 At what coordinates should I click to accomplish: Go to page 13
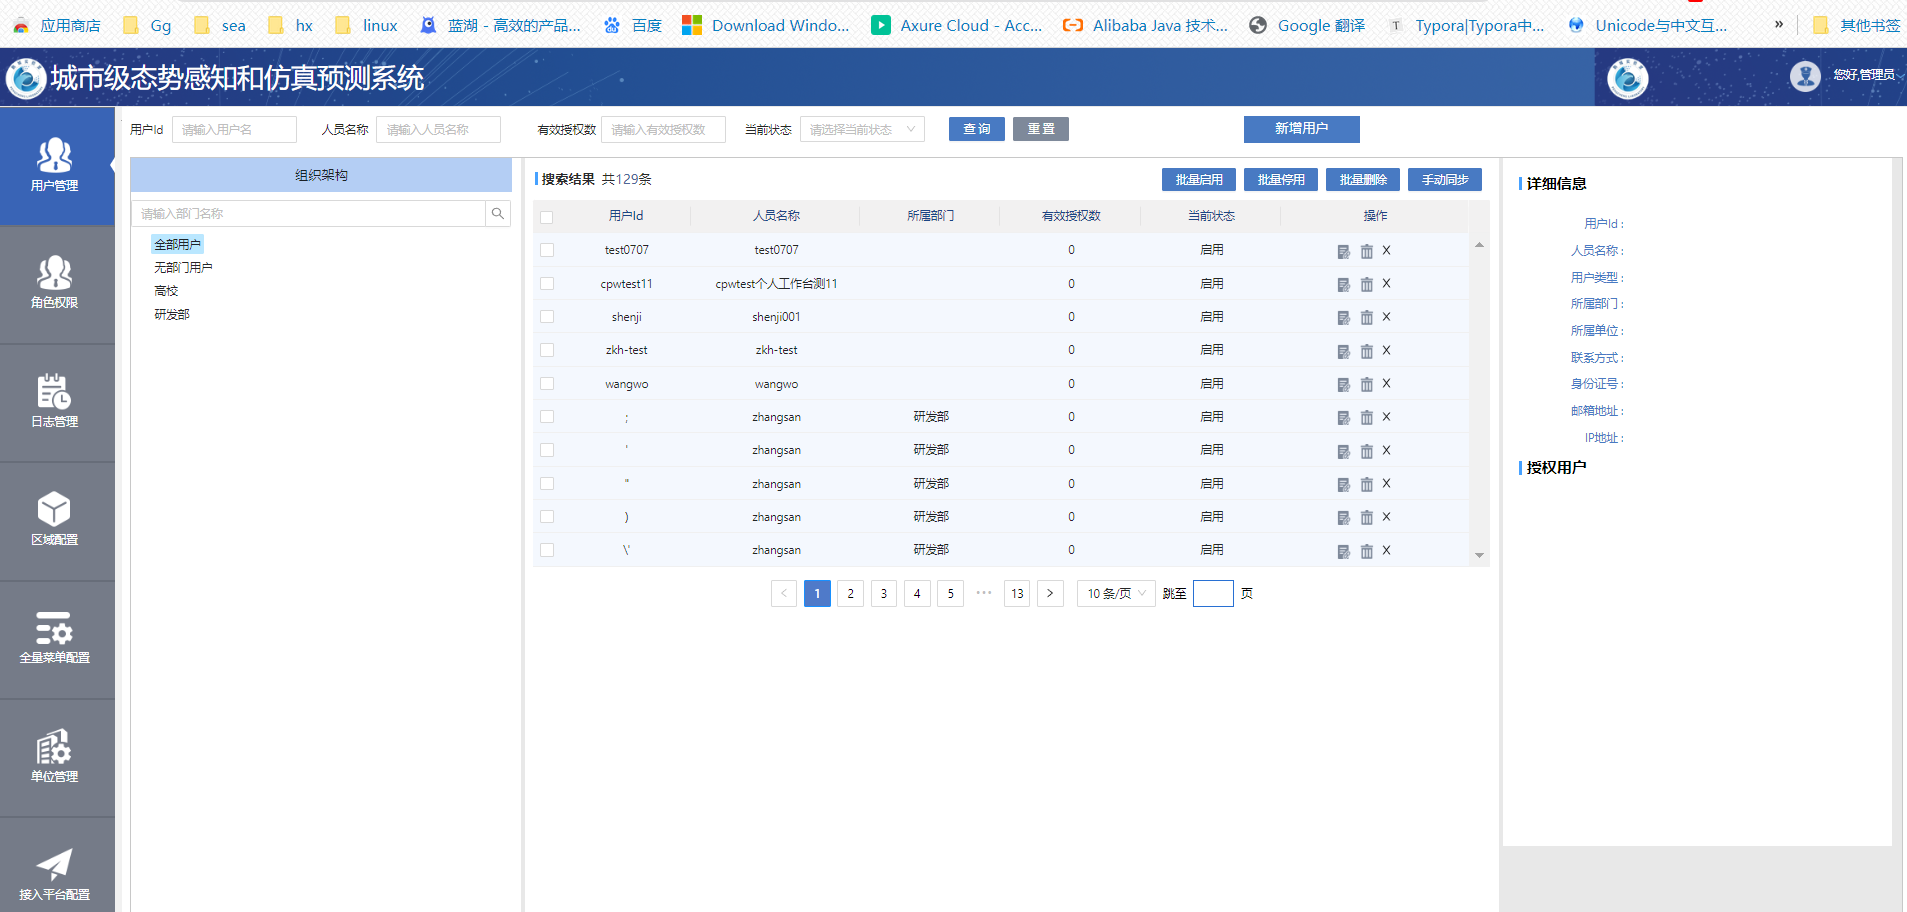pyautogui.click(x=1017, y=593)
